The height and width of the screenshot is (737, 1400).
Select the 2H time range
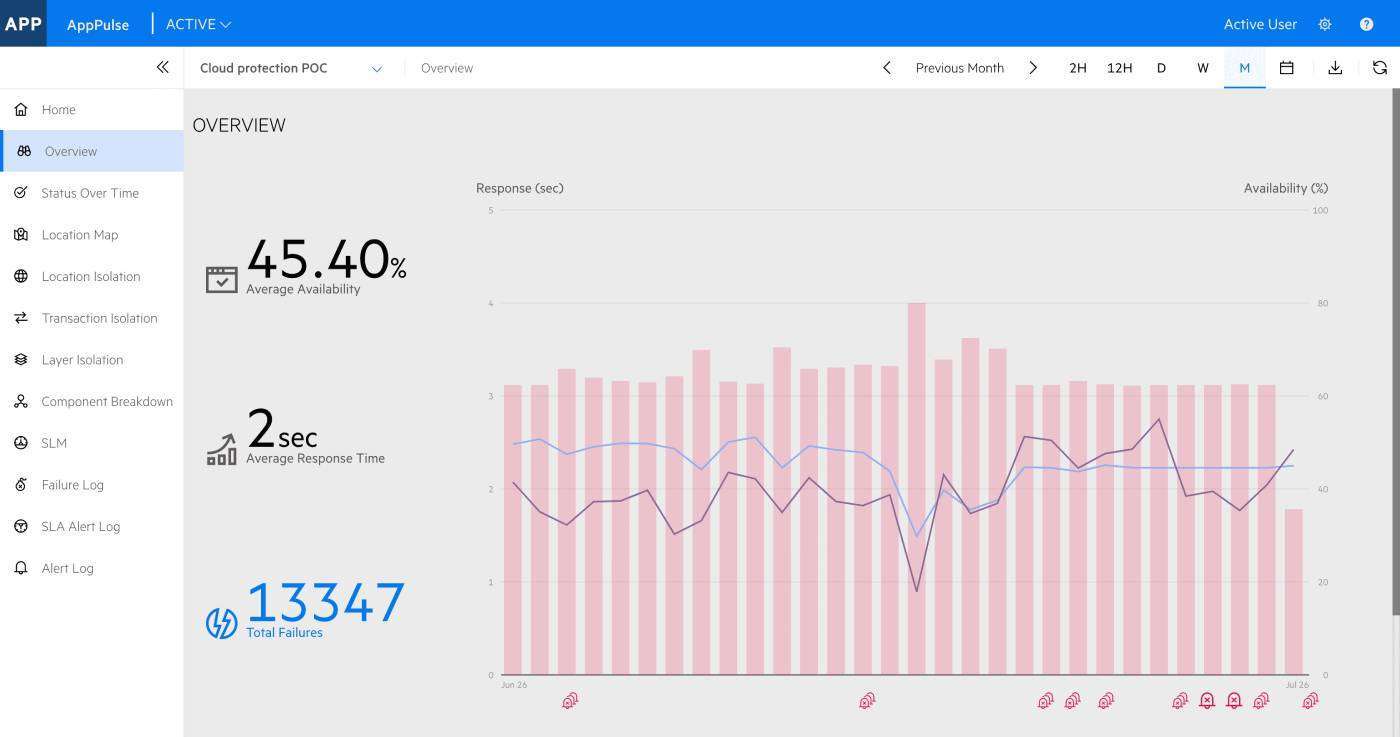[1077, 68]
